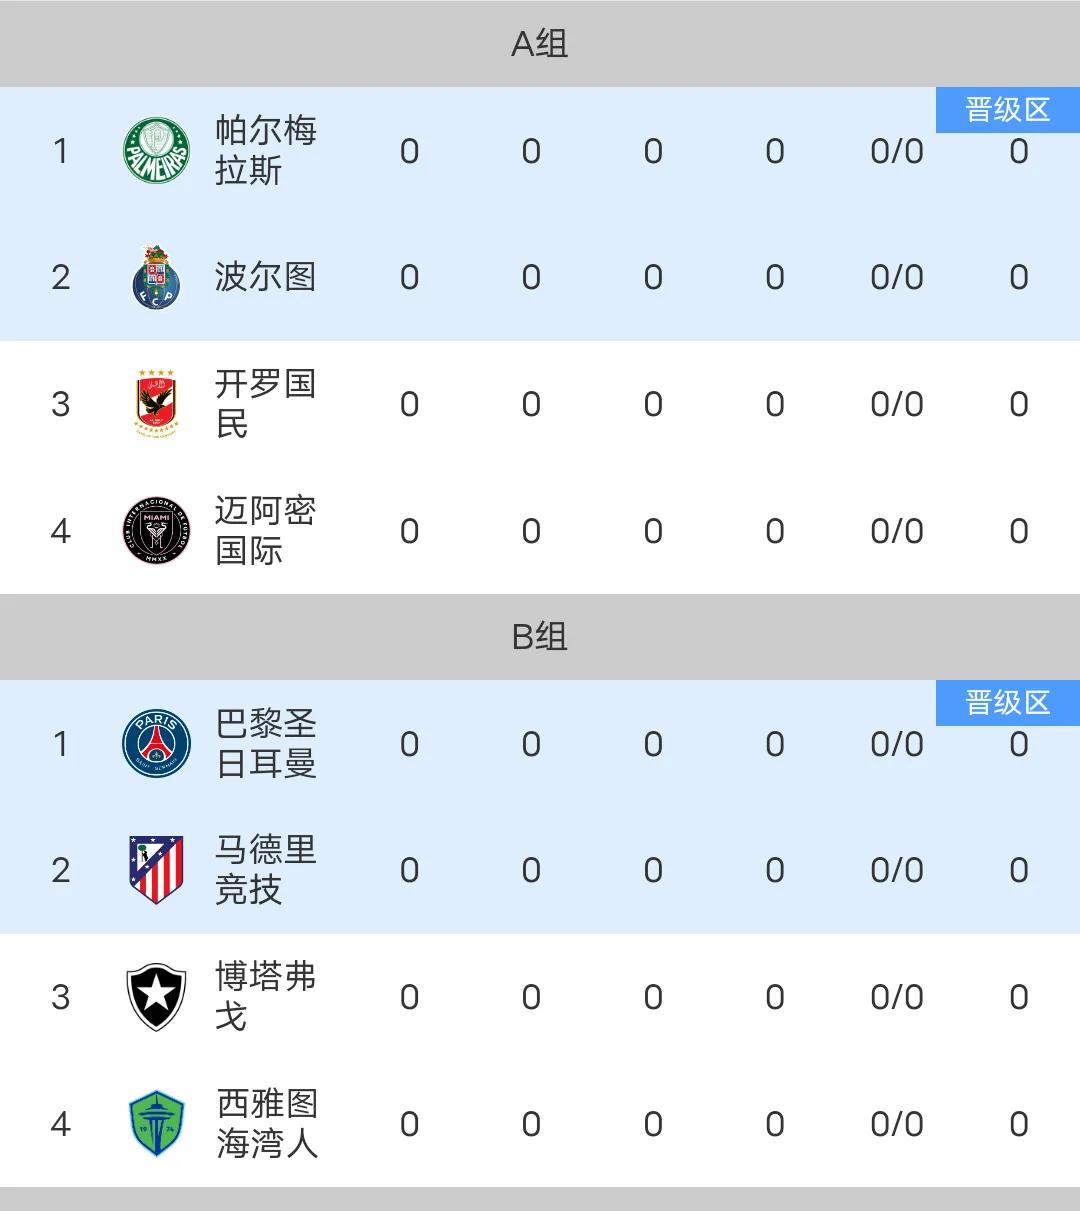
Task: Tap the Seattle Sounders crest
Action: [x=156, y=1124]
